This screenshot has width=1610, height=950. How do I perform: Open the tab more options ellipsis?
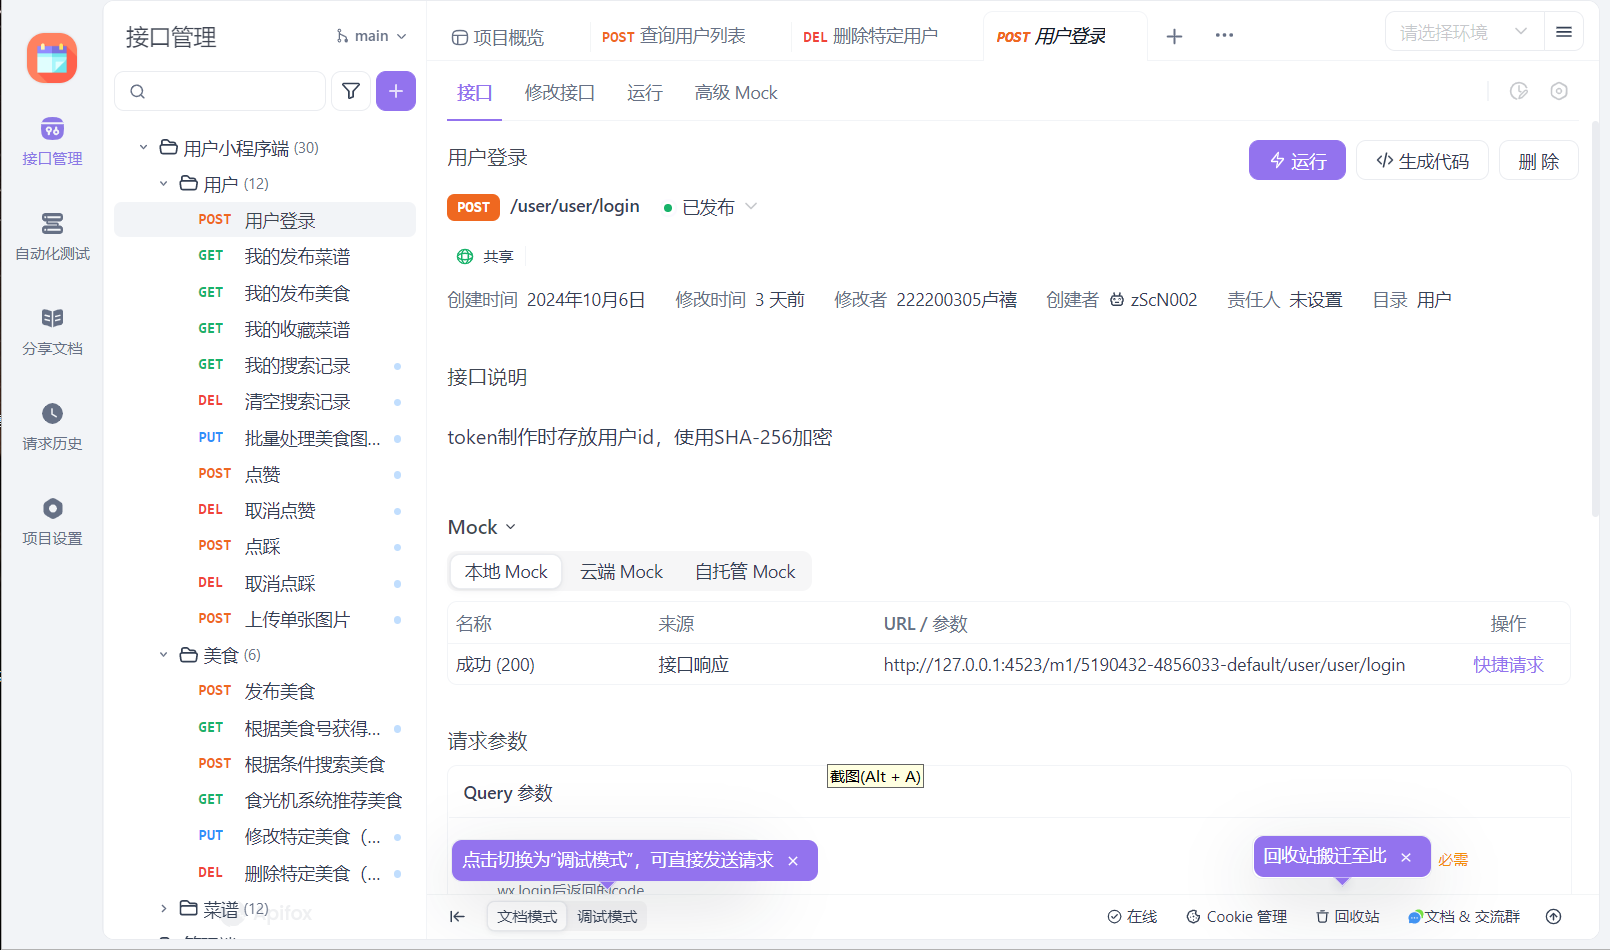pos(1224,35)
